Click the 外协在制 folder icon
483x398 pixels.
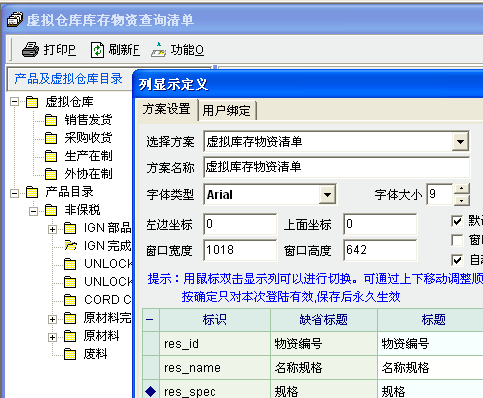(x=51, y=174)
